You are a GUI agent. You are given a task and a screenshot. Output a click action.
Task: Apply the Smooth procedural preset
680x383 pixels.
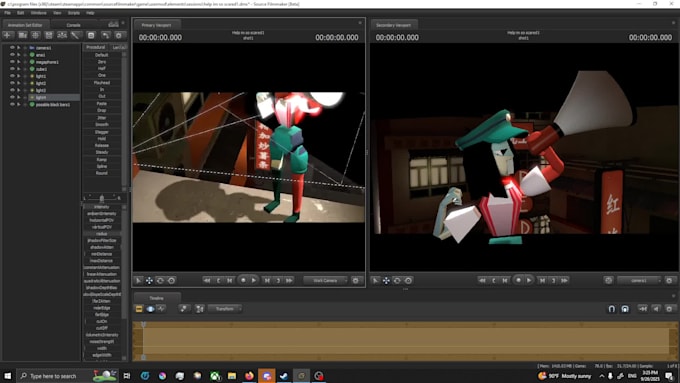[x=102, y=124]
